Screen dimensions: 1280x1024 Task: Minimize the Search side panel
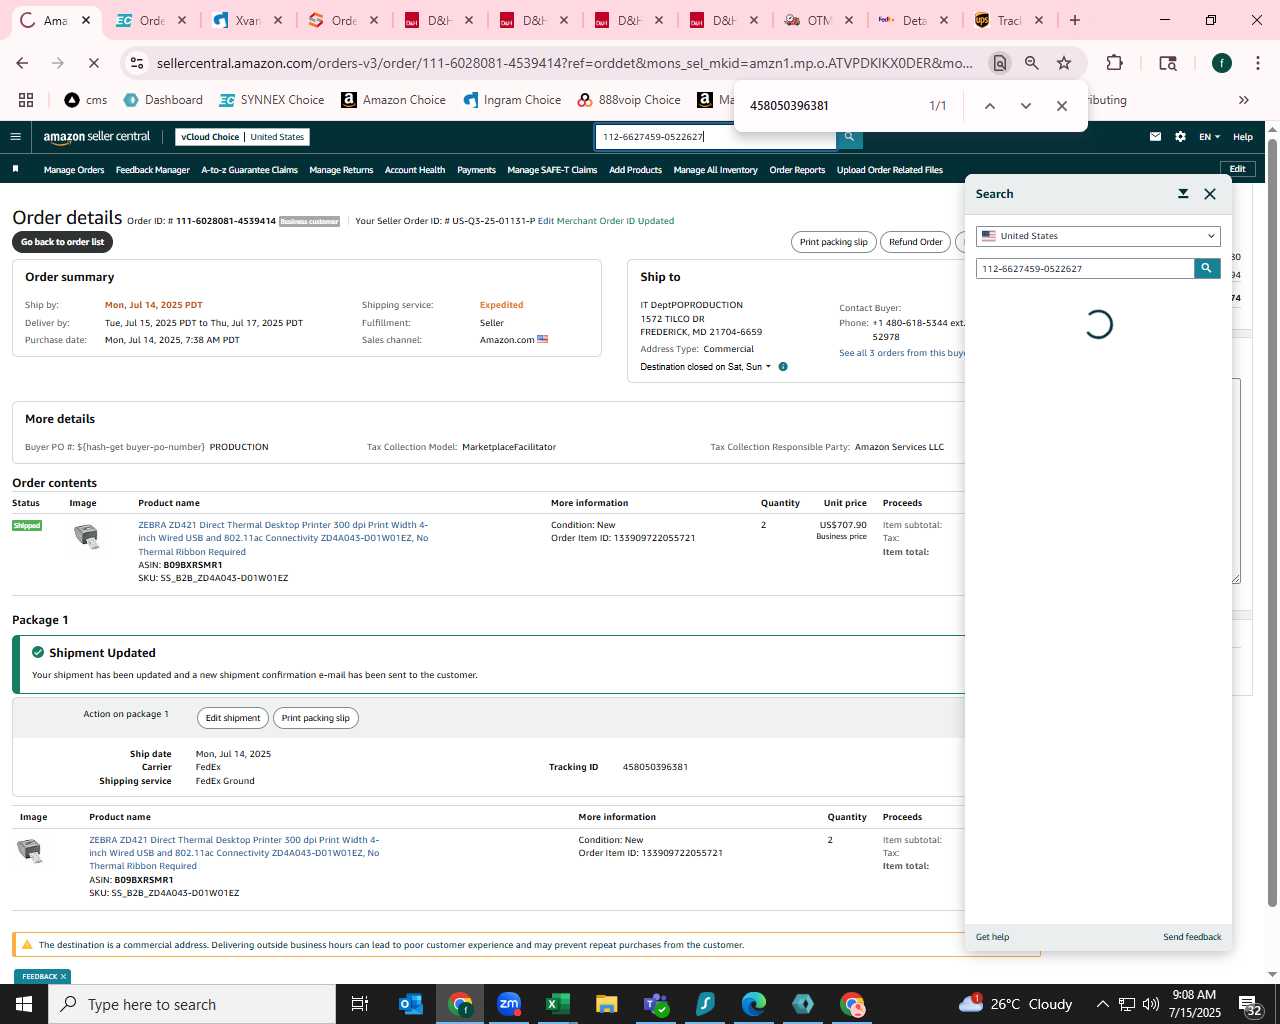[x=1183, y=194]
